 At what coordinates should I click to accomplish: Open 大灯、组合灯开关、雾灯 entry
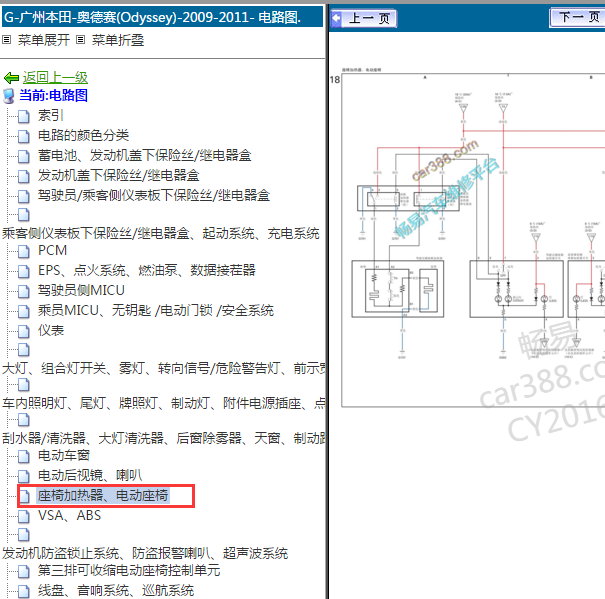tap(164, 368)
